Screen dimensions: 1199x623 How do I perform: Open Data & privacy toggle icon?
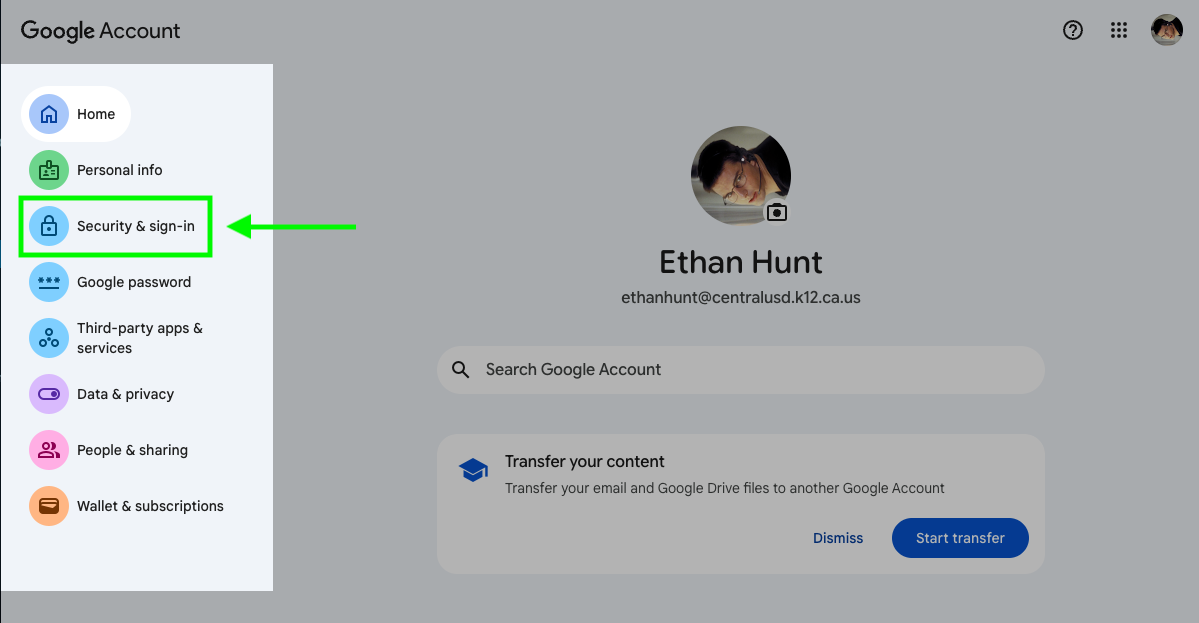click(x=49, y=394)
